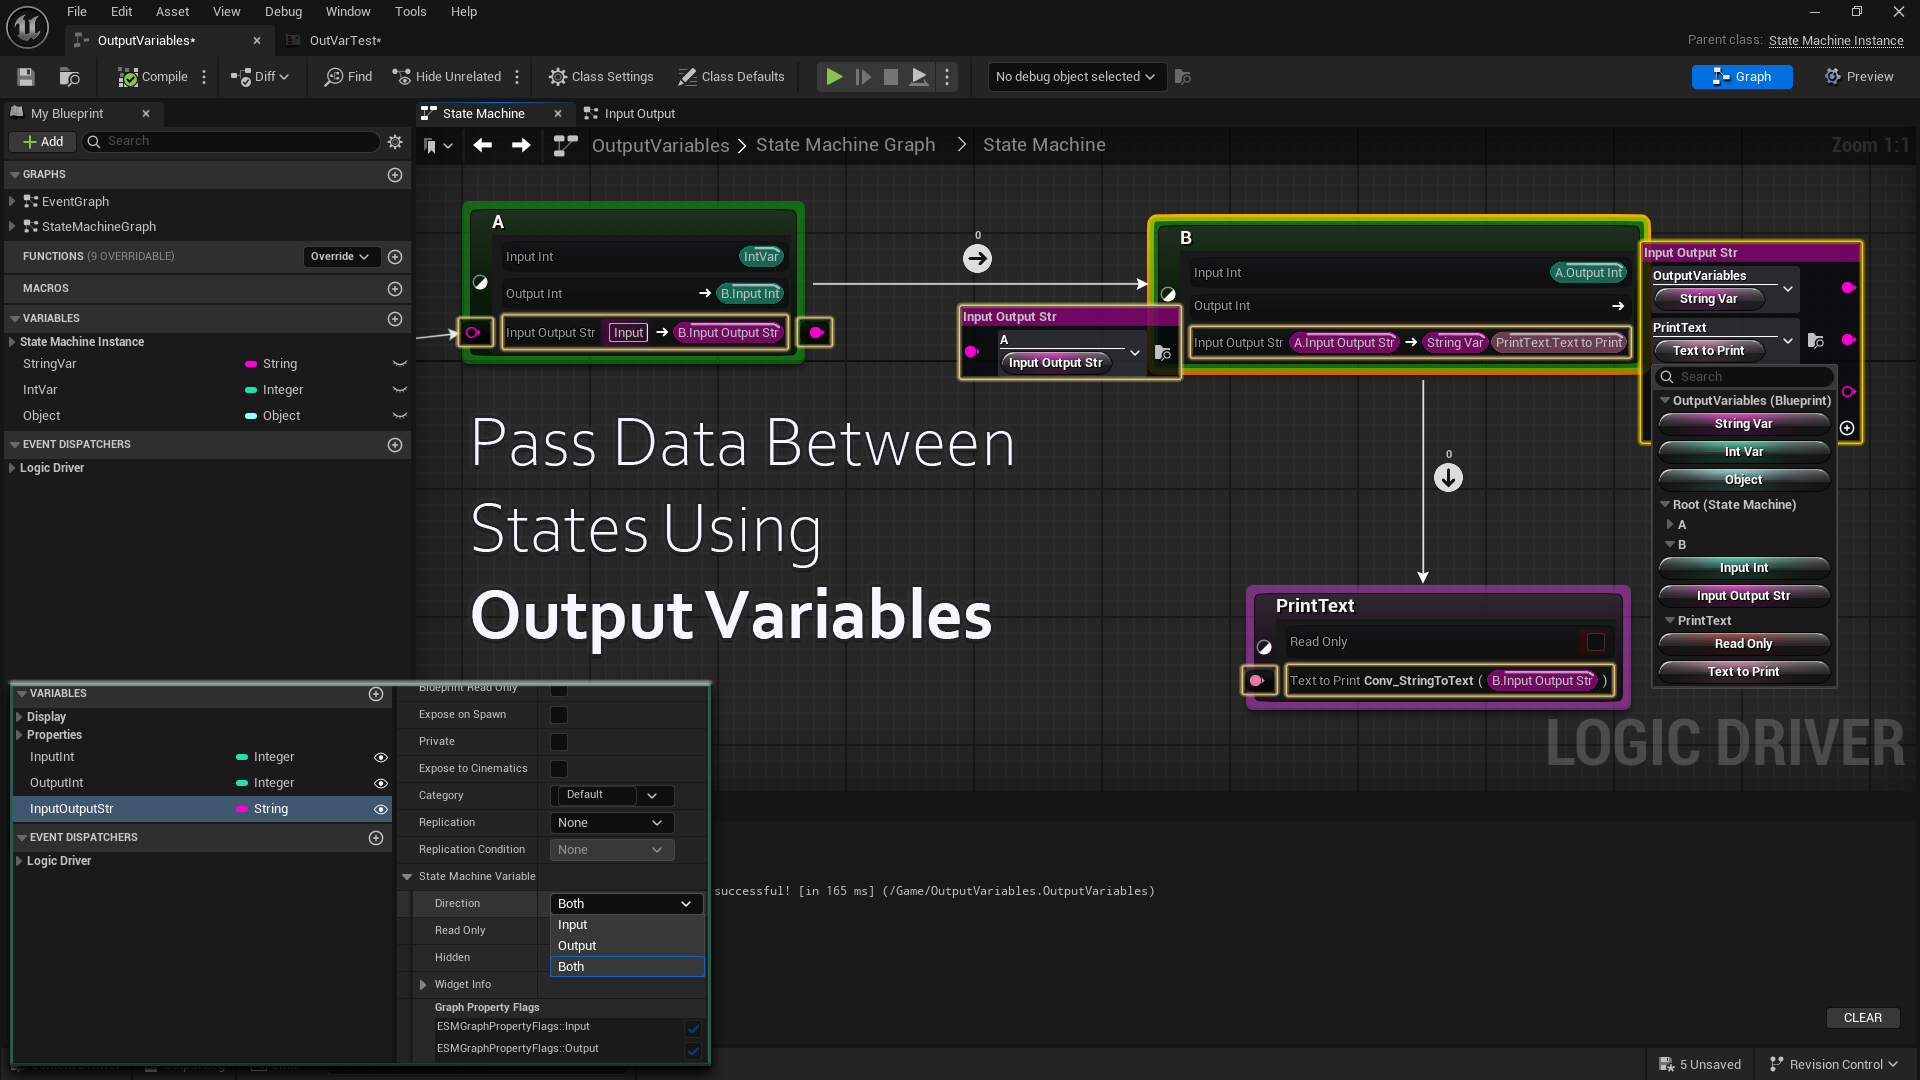The image size is (1920, 1080).
Task: Compile the OutputVariables blueprint
Action: (152, 77)
